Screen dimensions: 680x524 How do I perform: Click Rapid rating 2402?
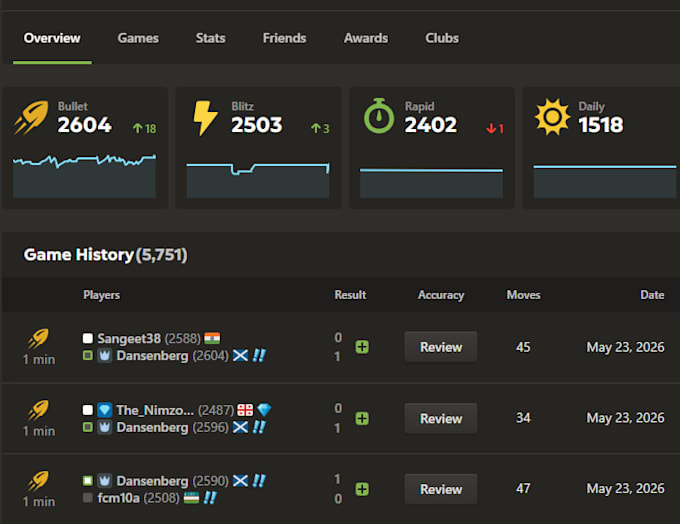[x=431, y=125]
